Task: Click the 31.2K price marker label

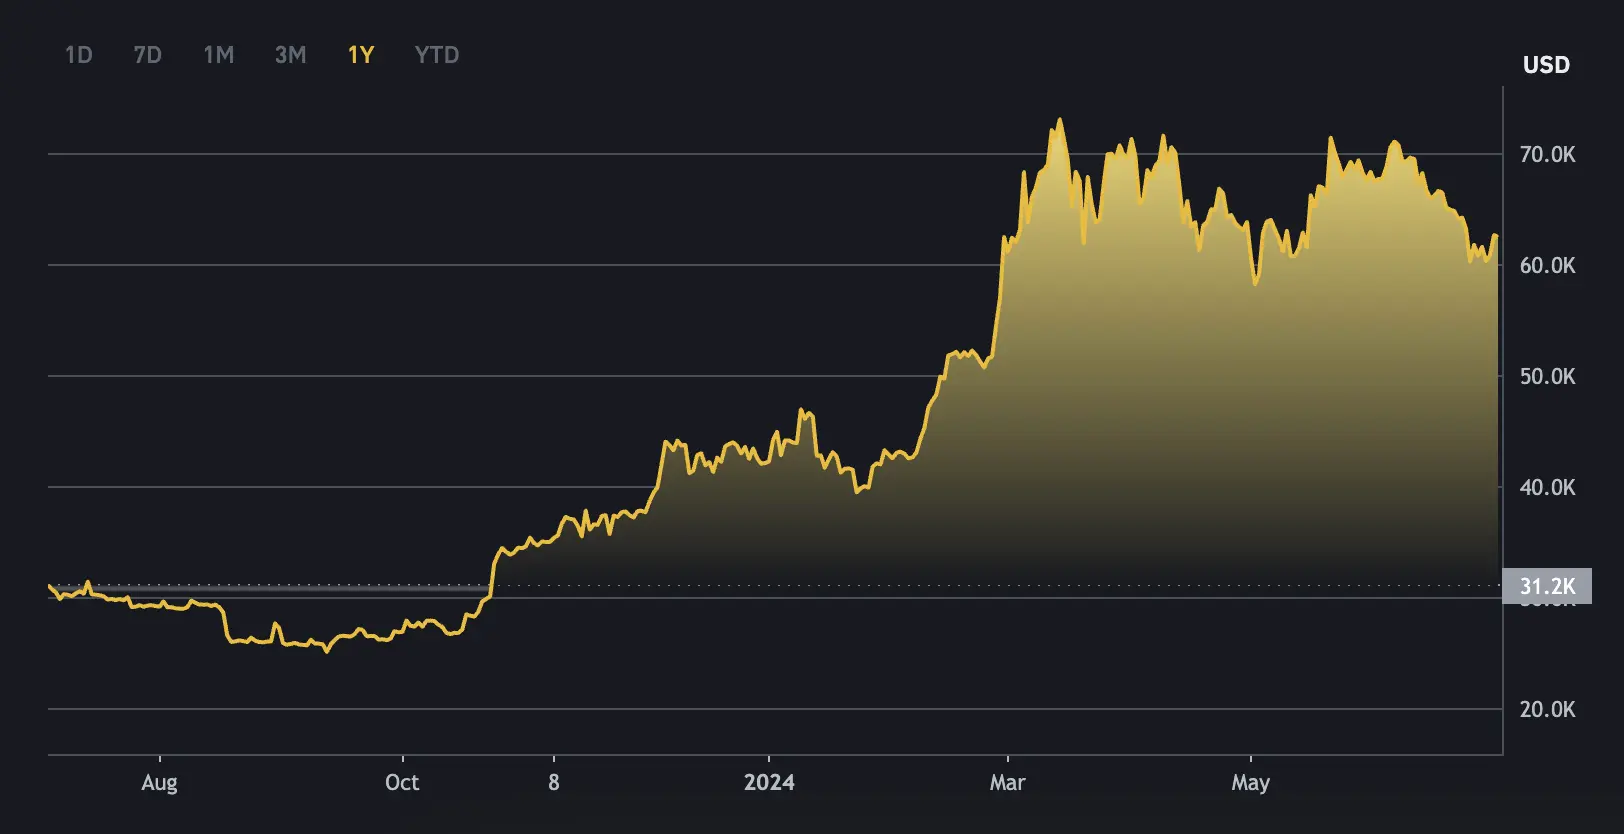Action: pyautogui.click(x=1547, y=586)
